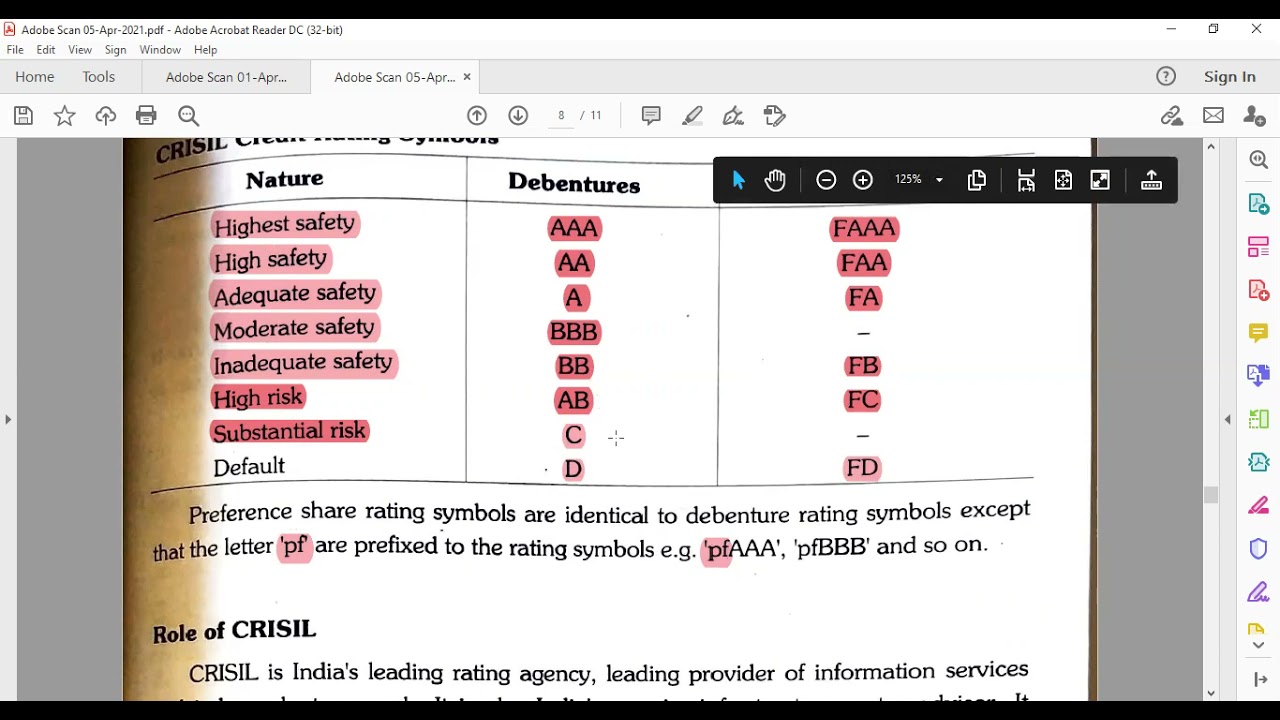Print the document via printer icon
The height and width of the screenshot is (720, 1280).
click(x=146, y=116)
